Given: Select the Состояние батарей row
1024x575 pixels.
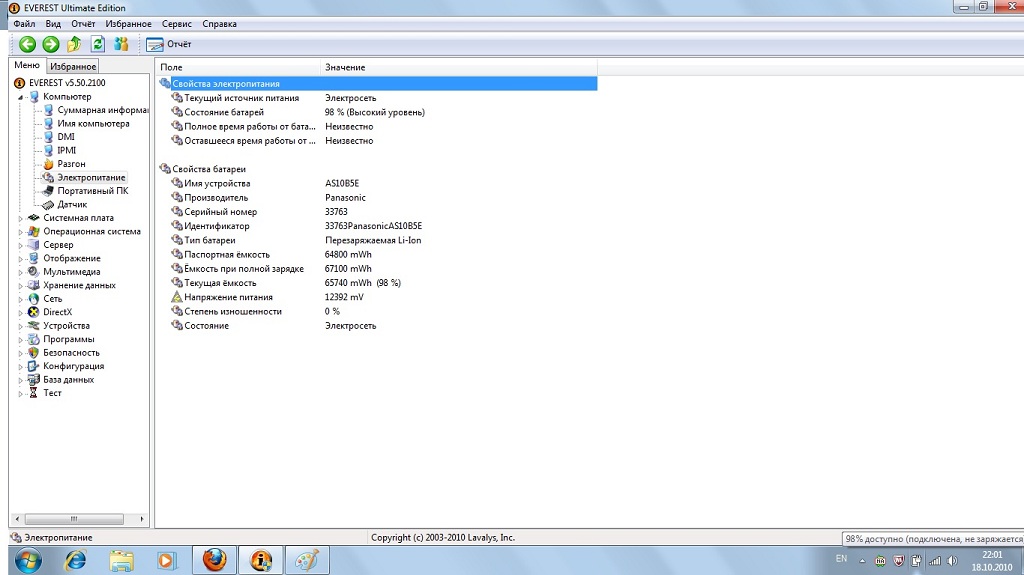Looking at the screenshot, I should 377,112.
